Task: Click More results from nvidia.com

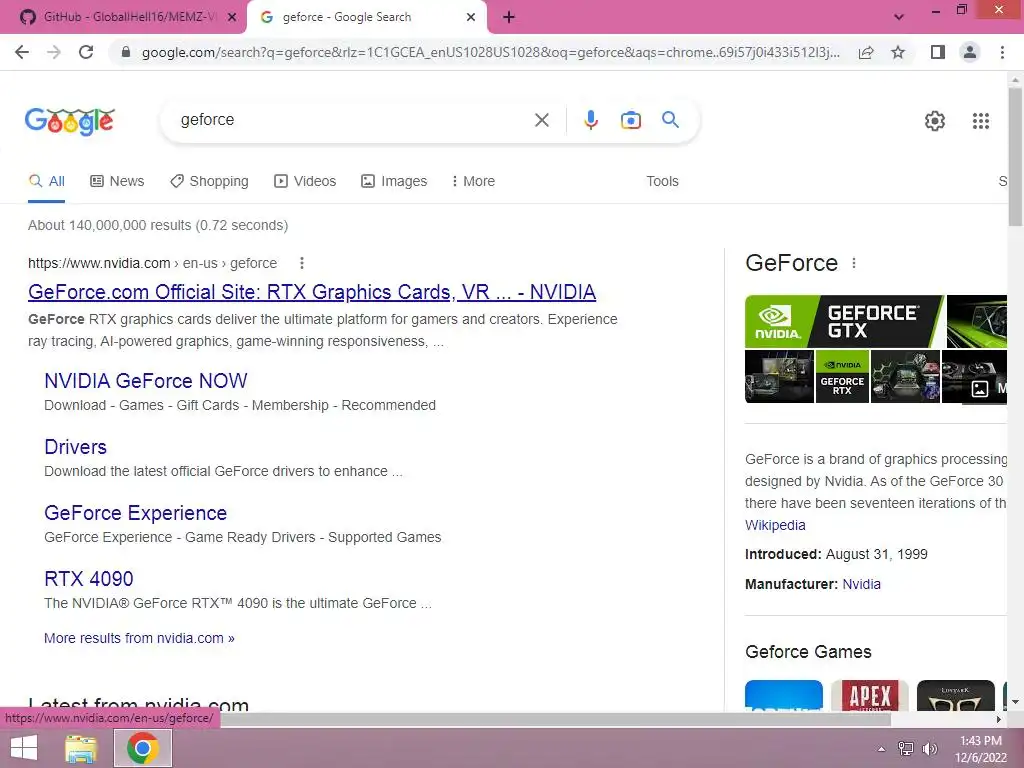Action: click(x=139, y=638)
